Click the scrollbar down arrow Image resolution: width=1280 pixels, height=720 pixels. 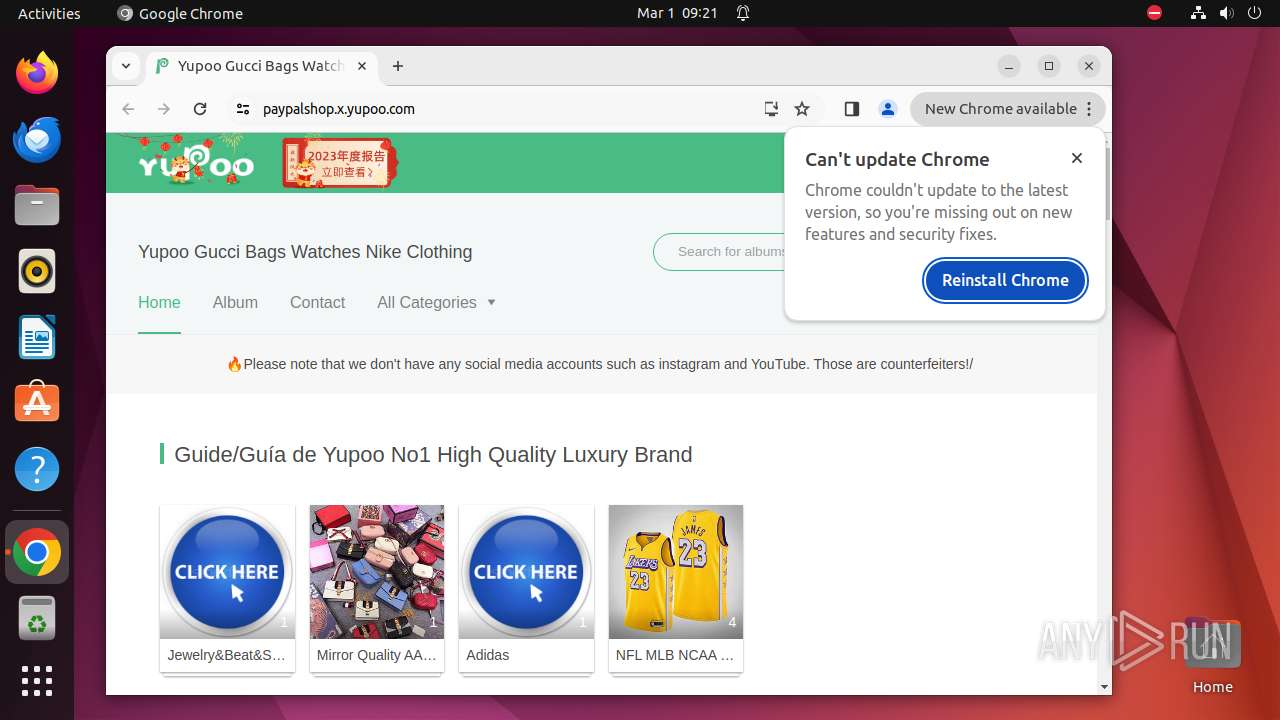[1105, 687]
